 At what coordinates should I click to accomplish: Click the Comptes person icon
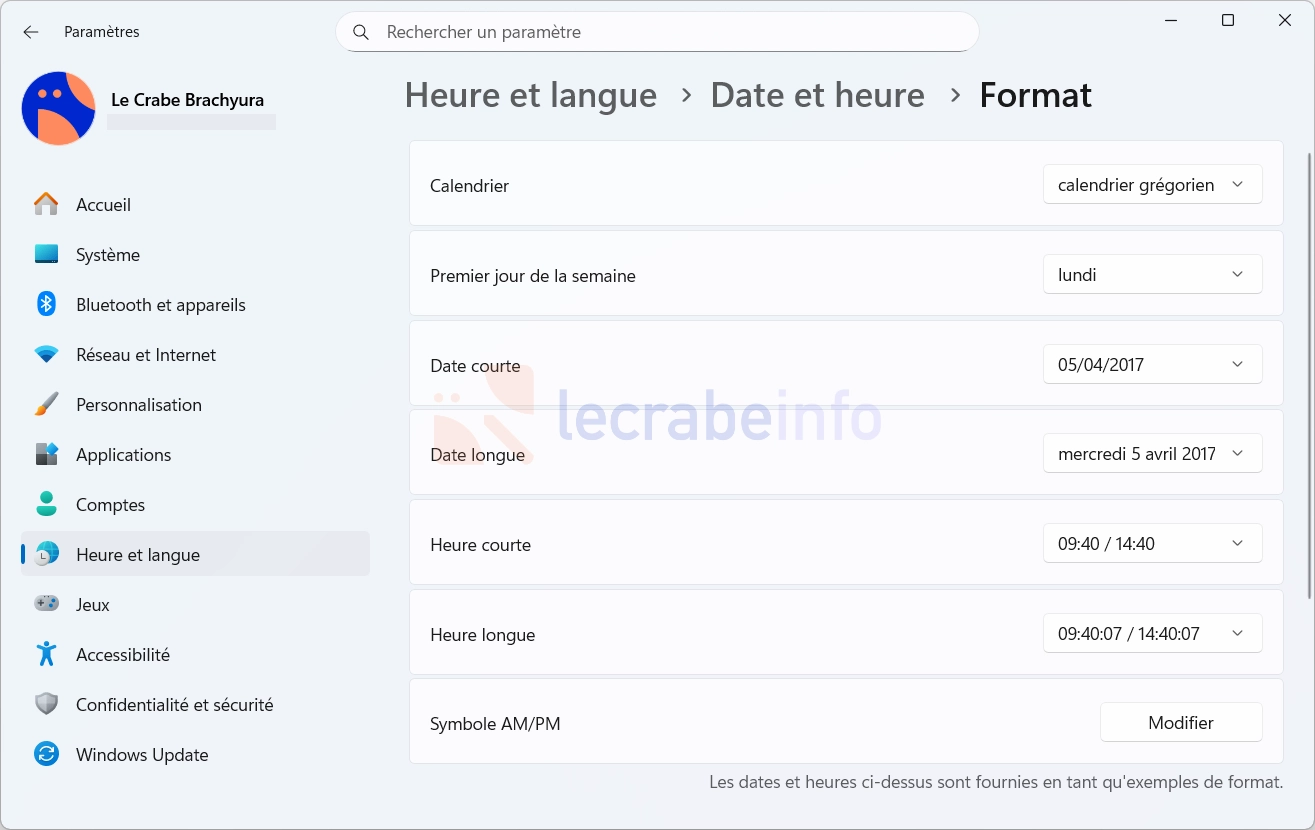46,504
